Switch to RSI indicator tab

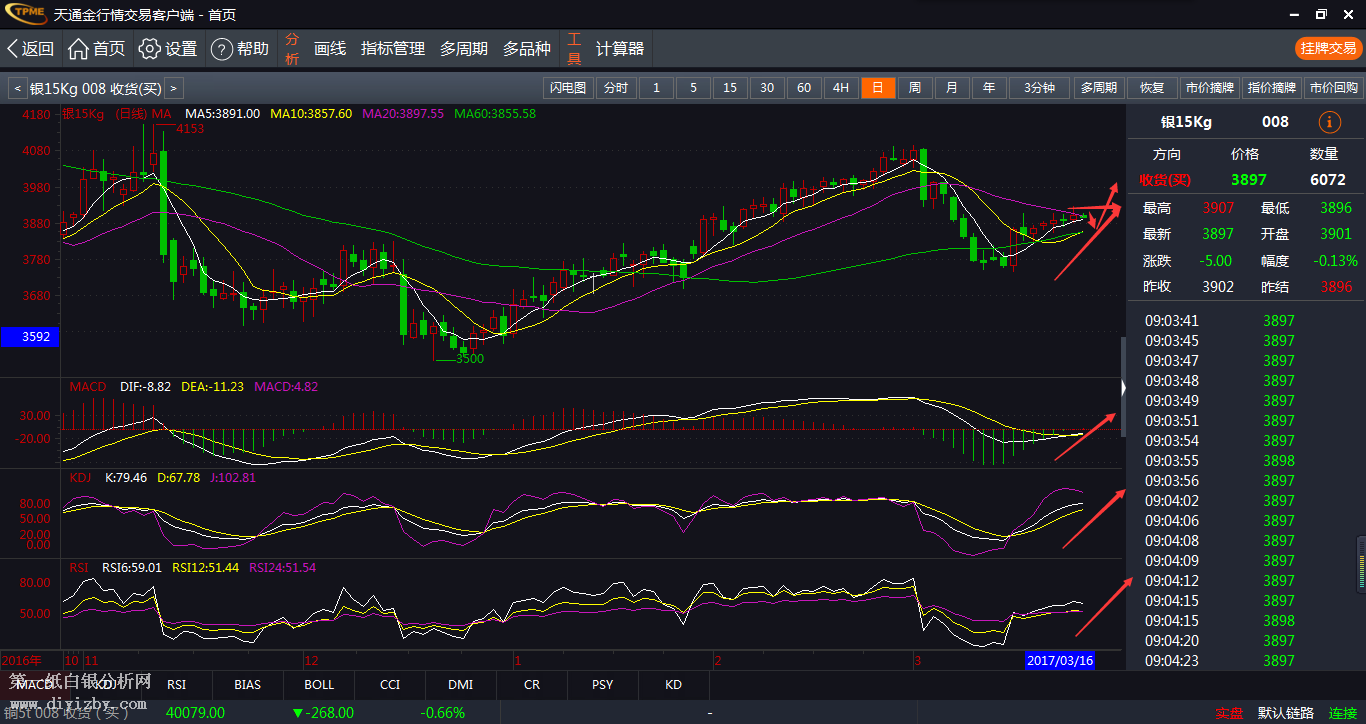point(176,685)
